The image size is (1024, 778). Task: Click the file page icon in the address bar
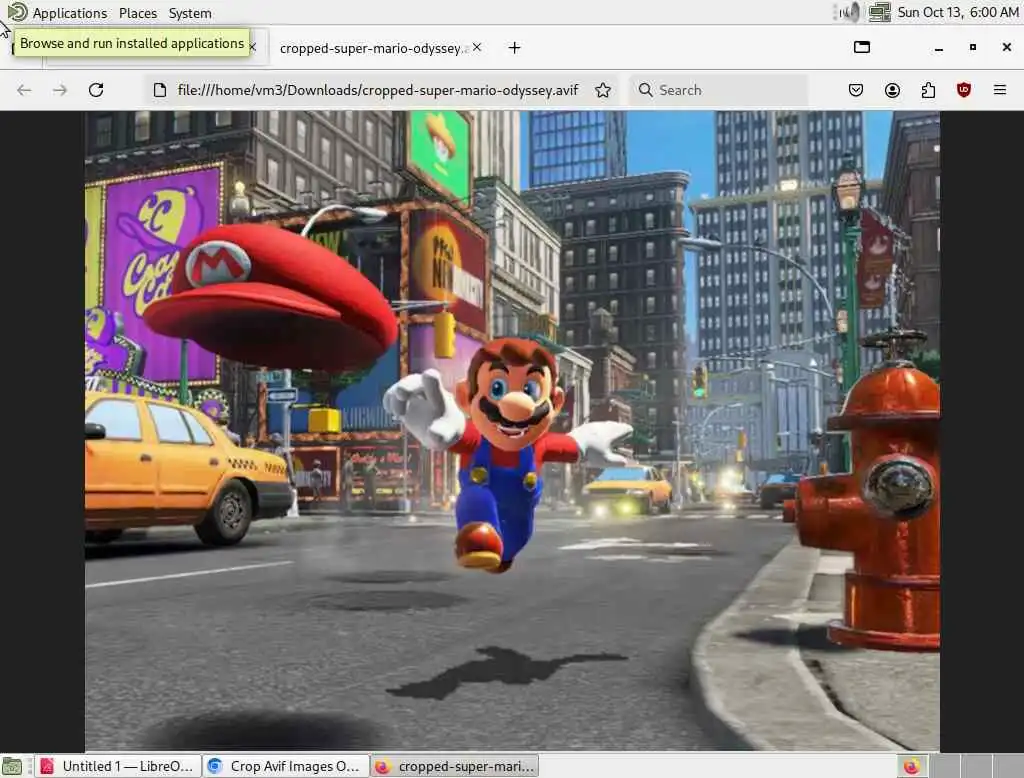pos(160,90)
